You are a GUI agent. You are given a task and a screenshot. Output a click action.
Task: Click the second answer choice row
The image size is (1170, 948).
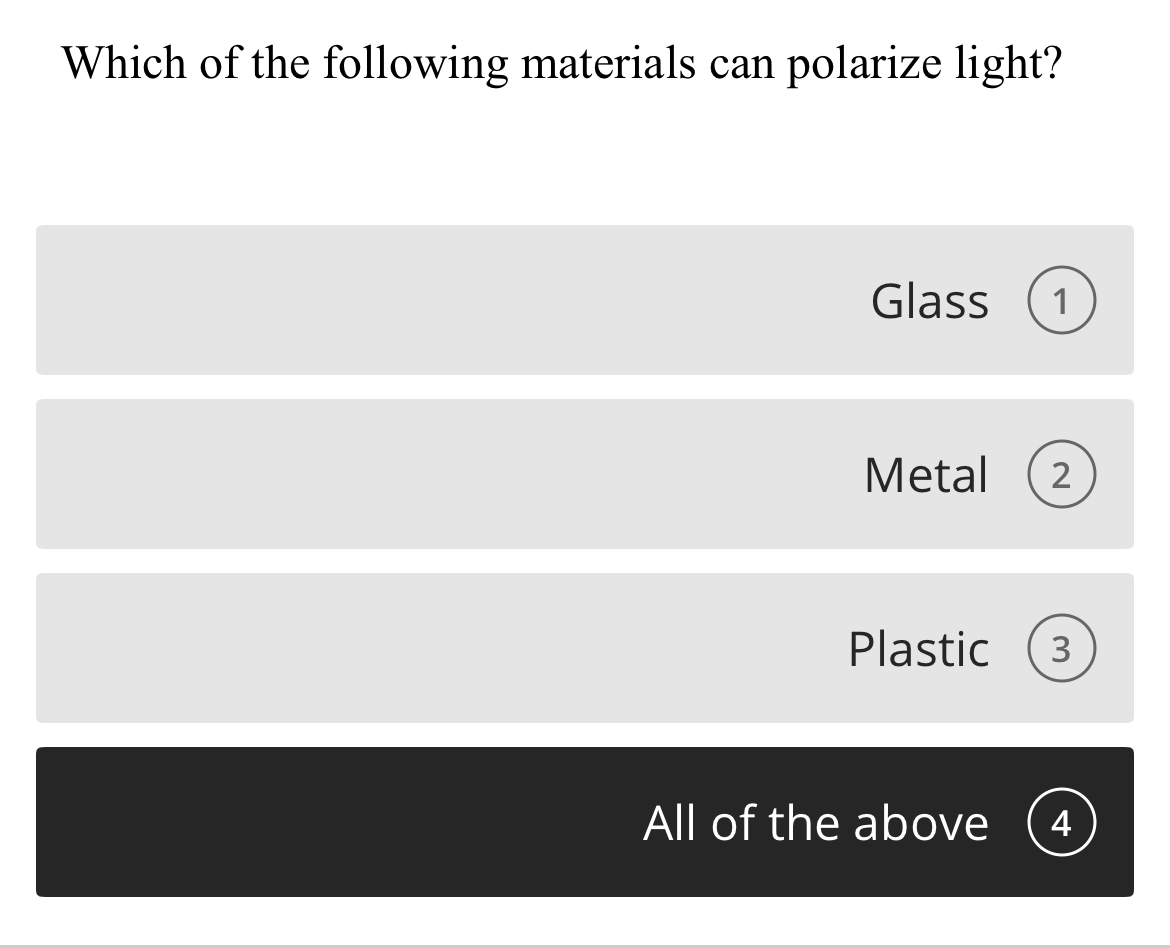click(x=583, y=474)
